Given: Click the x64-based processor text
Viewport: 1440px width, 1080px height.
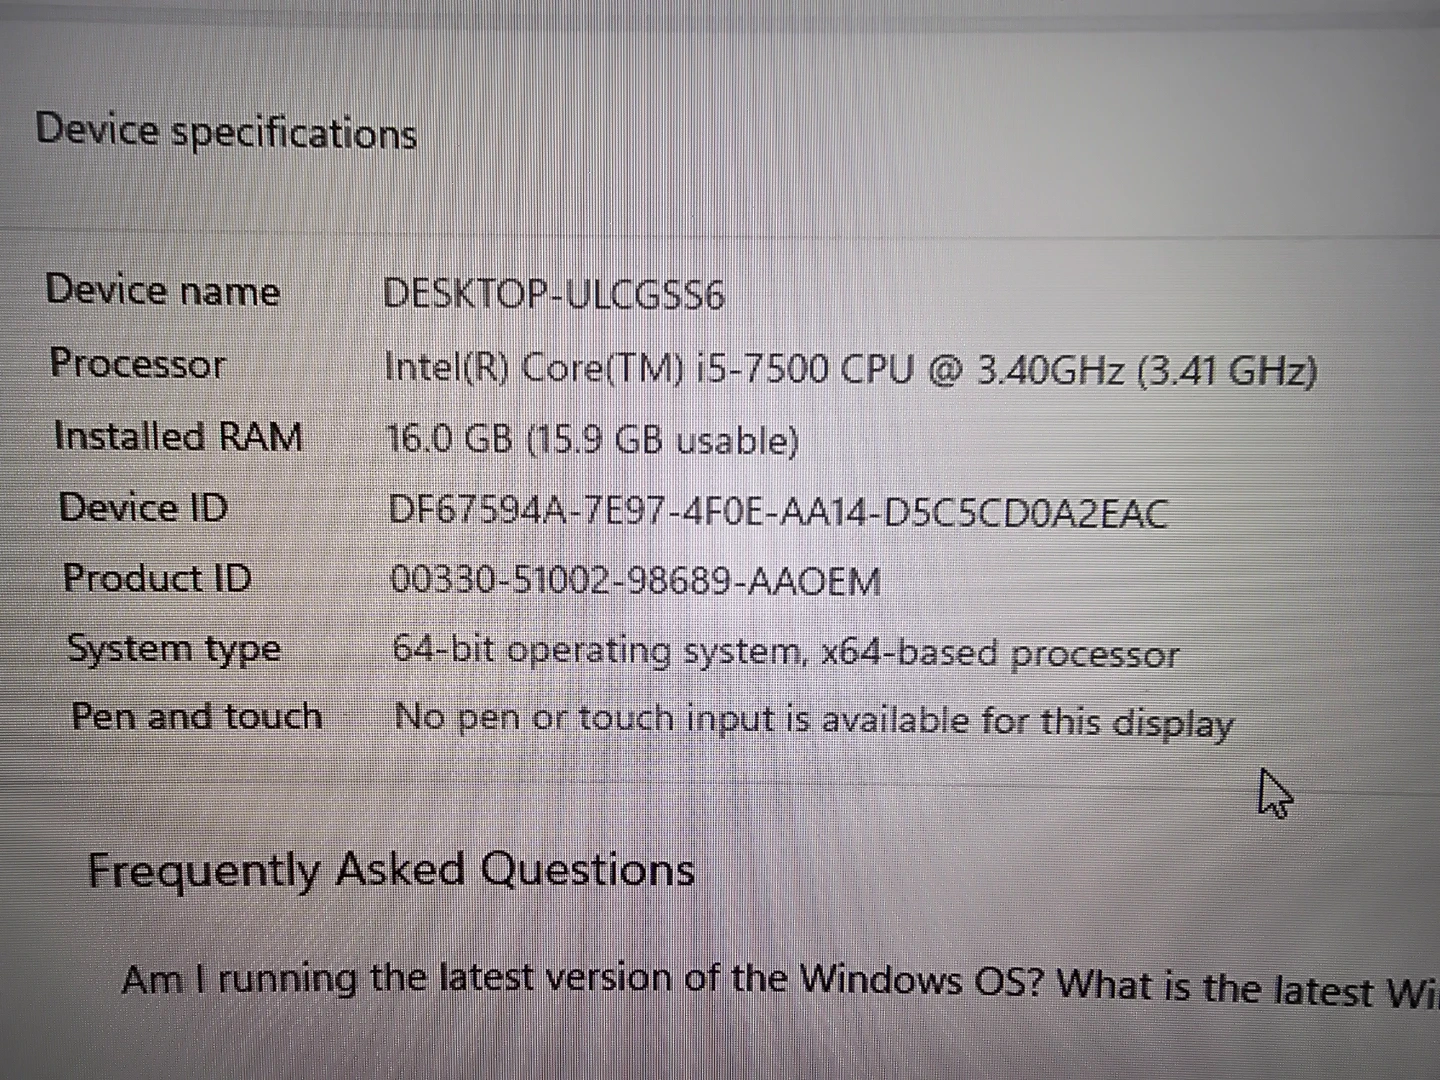Looking at the screenshot, I should coord(1000,655).
